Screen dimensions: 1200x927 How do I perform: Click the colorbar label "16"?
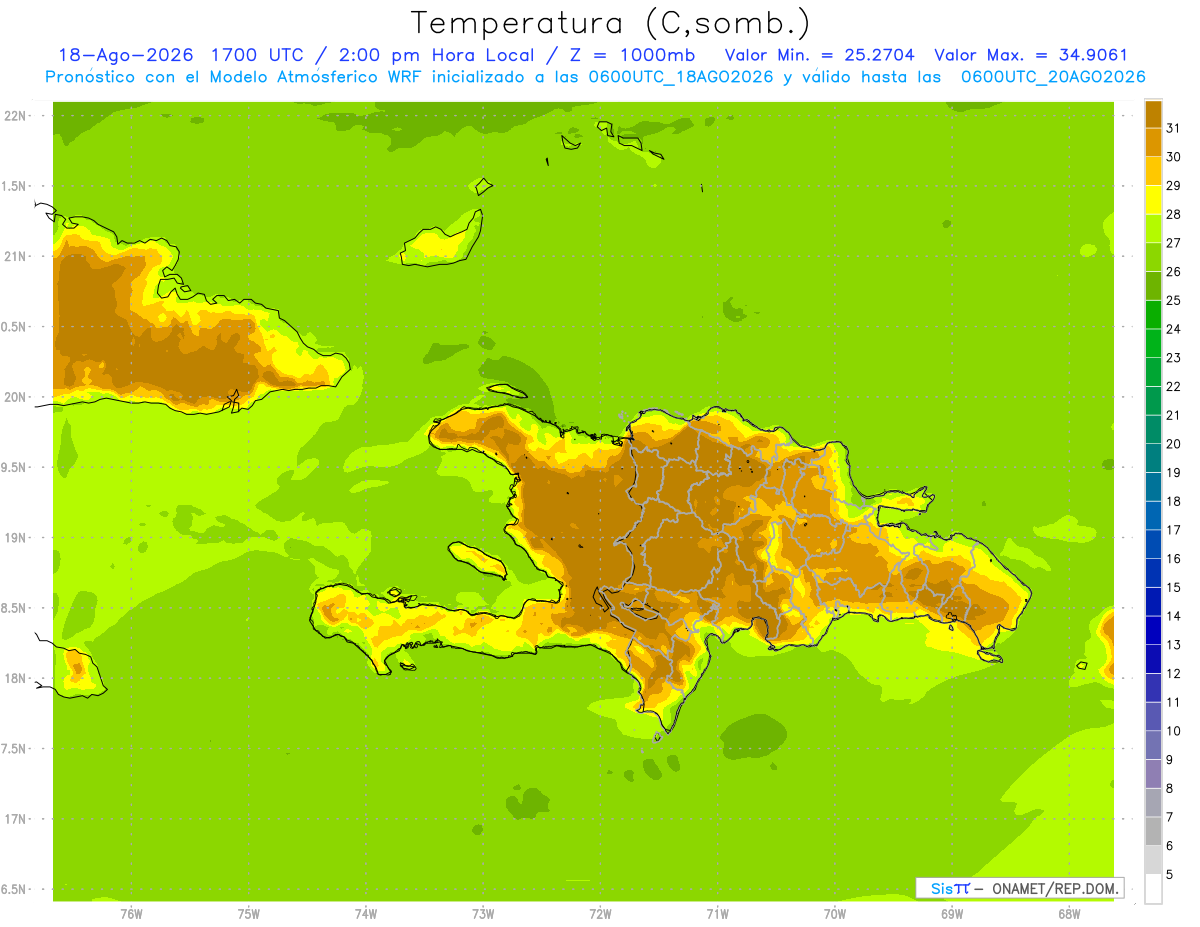coord(1174,559)
